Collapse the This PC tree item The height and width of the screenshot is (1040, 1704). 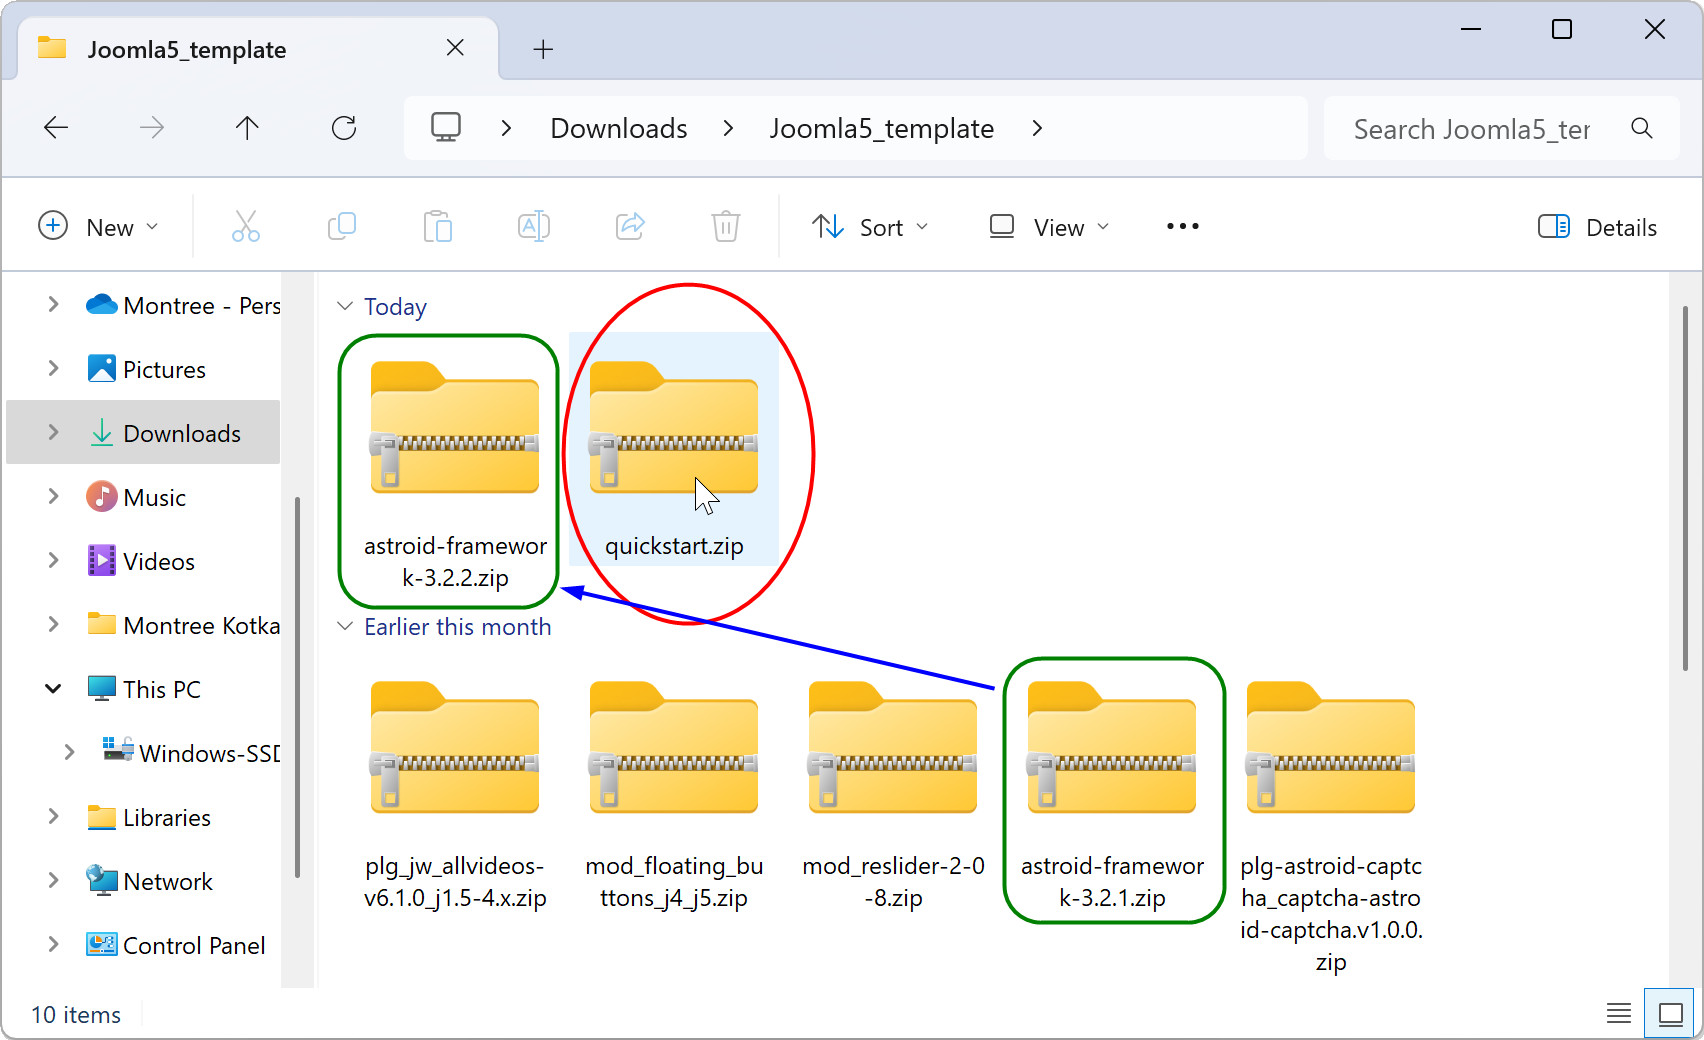[x=53, y=688]
